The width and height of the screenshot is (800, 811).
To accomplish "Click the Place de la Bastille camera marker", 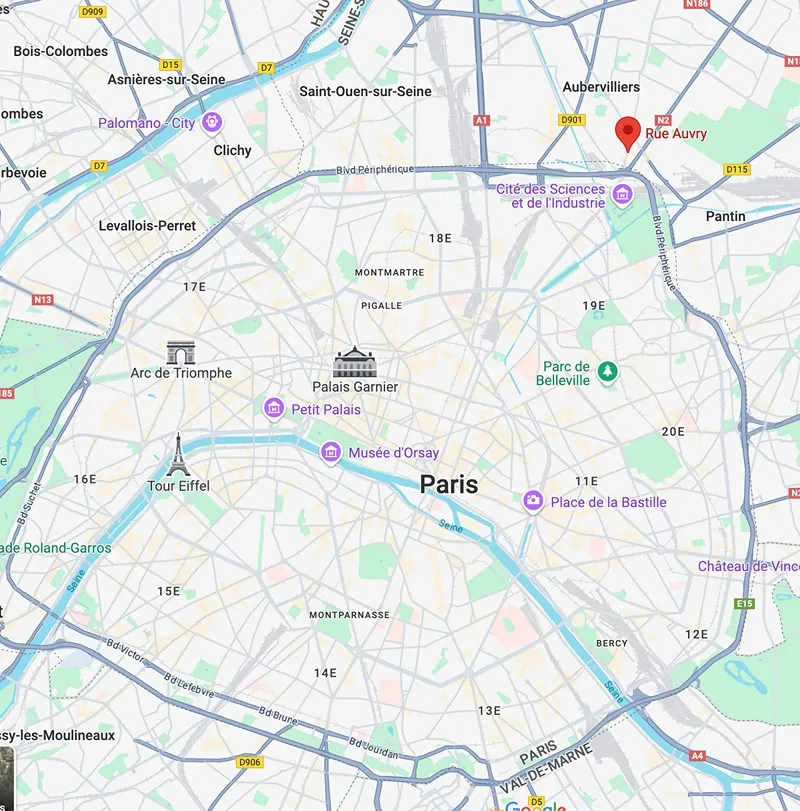I will 533,501.
